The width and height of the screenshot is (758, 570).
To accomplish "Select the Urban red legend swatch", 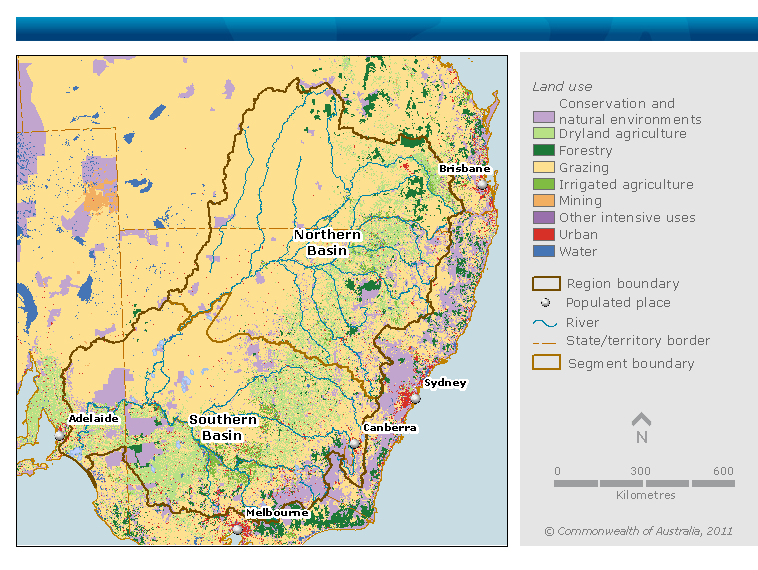I will (543, 235).
